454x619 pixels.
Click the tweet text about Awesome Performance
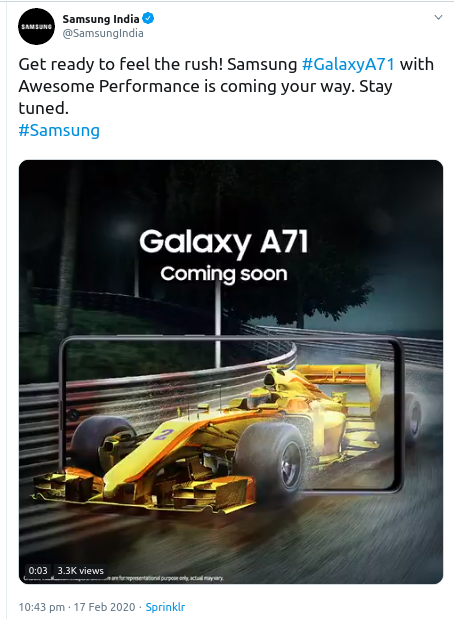(x=226, y=86)
